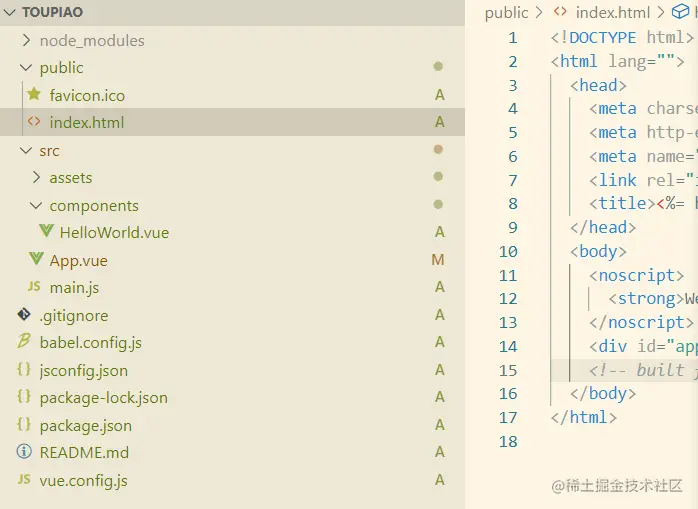The width and height of the screenshot is (698, 509).
Task: Open package-lock.json file
Action: 104,398
